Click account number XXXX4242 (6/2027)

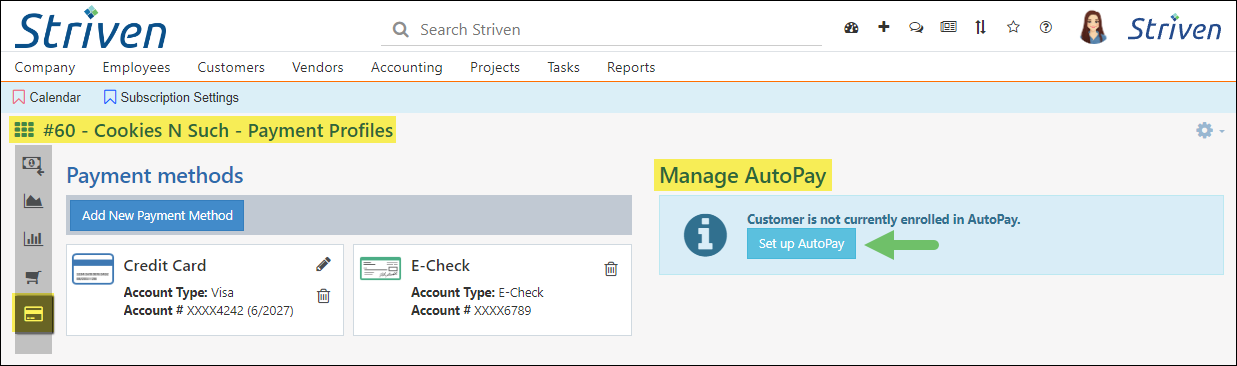click(239, 310)
